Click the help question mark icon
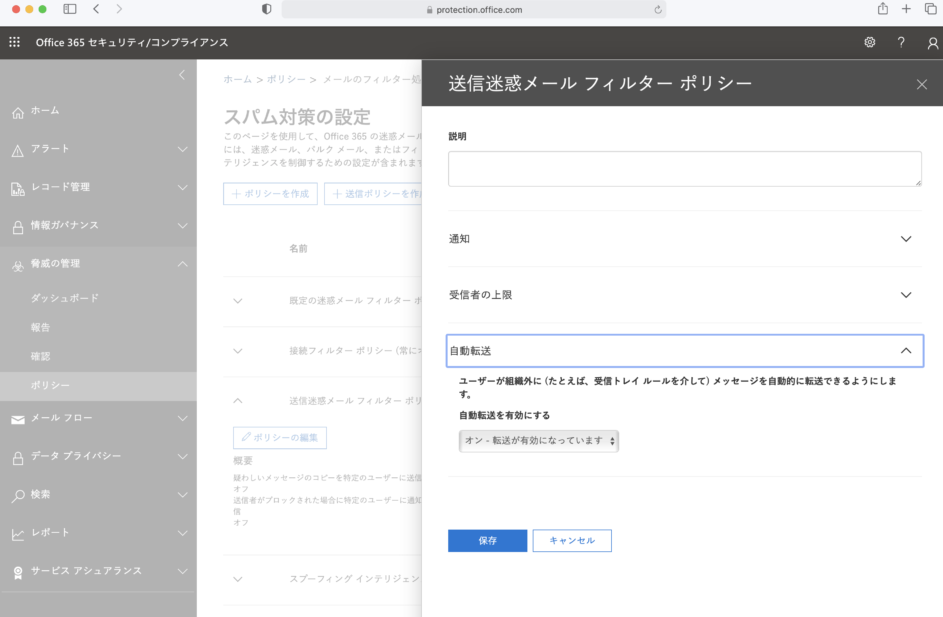The height and width of the screenshot is (617, 943). pos(901,42)
